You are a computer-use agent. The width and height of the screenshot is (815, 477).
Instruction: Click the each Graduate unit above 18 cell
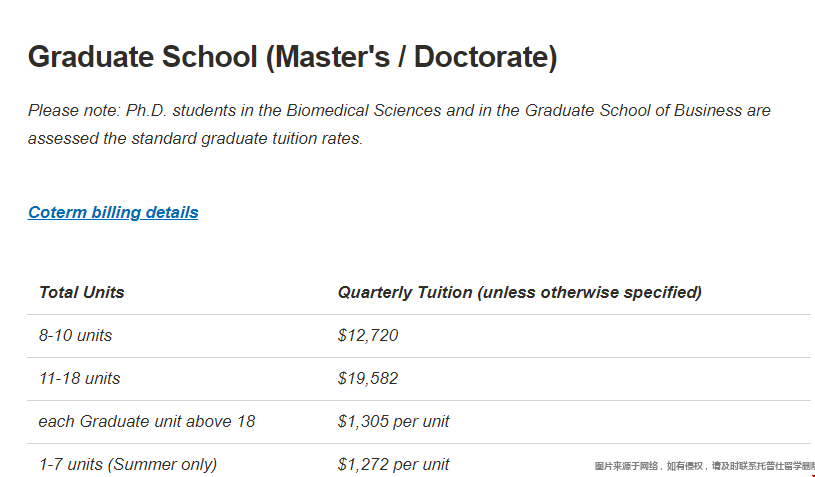(x=147, y=421)
